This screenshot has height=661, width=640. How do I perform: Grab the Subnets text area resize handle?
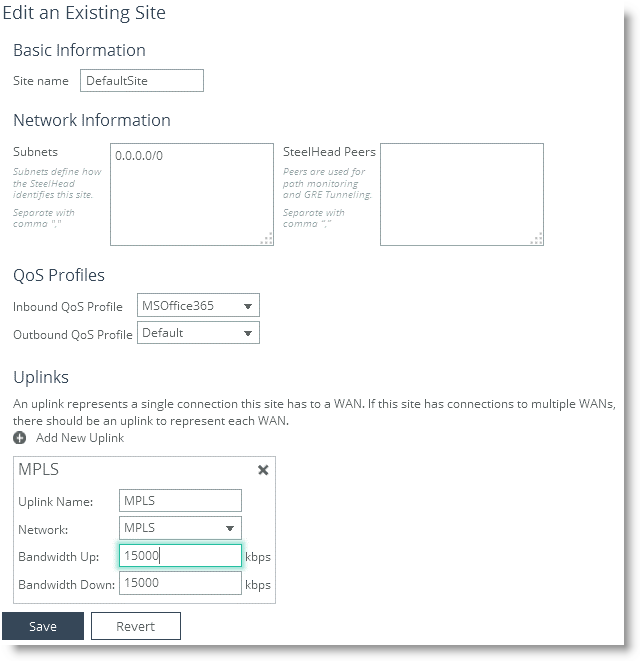[266, 238]
